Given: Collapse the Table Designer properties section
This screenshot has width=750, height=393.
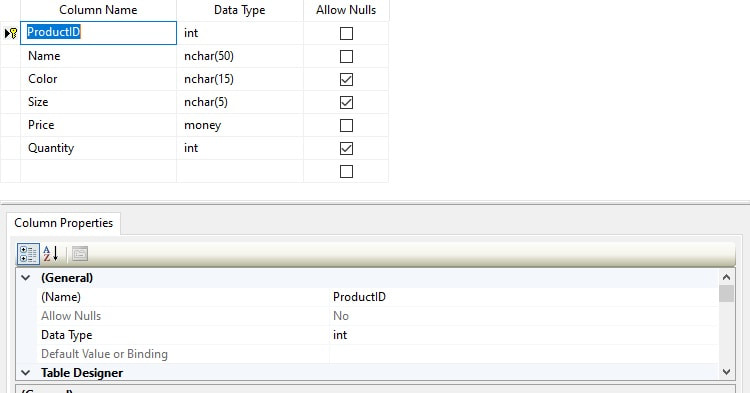Looking at the screenshot, I should click(26, 372).
